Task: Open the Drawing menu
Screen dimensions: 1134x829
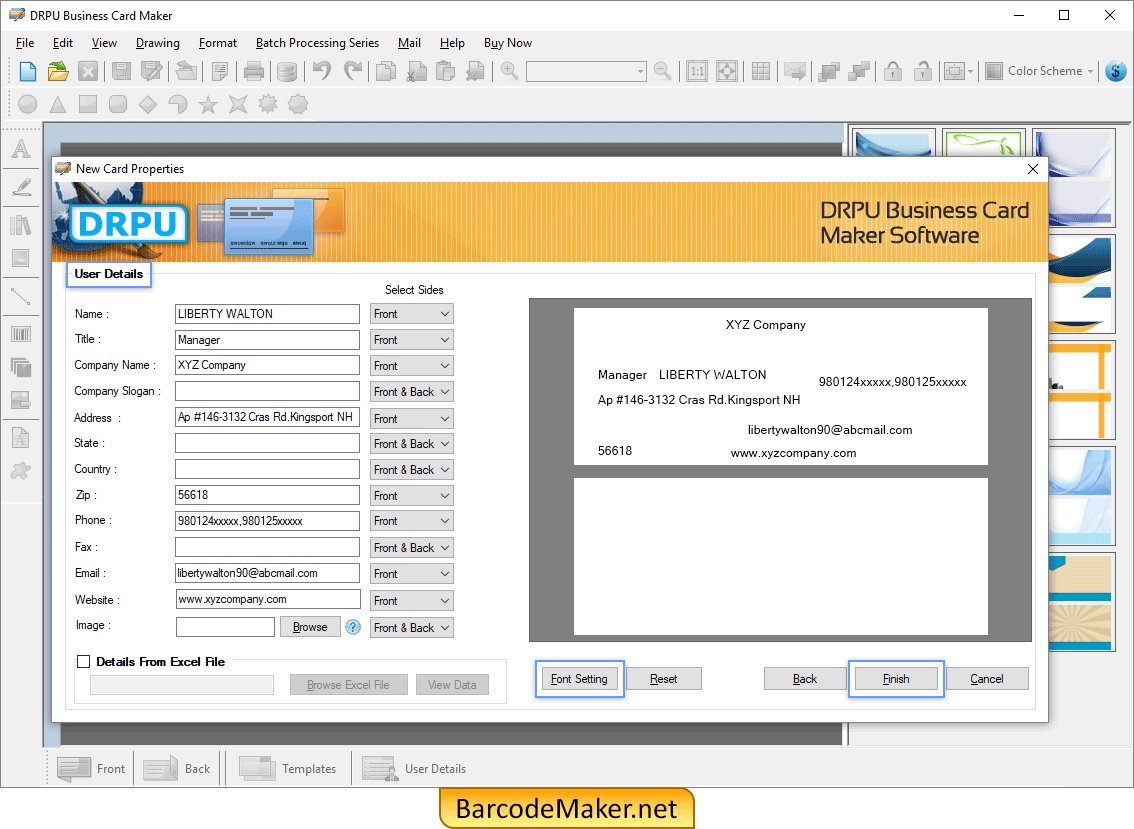Action: tap(158, 43)
